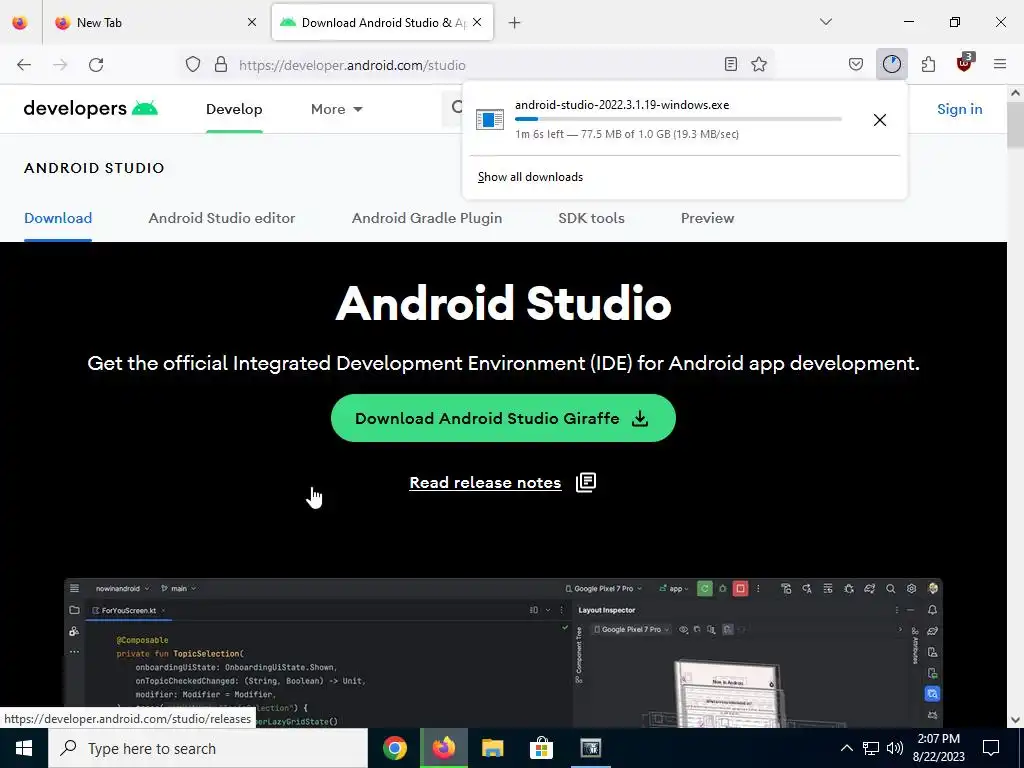Screen dimensions: 1024x768
Task: Click the ANDROID STUDIO section heading
Action: 94,168
